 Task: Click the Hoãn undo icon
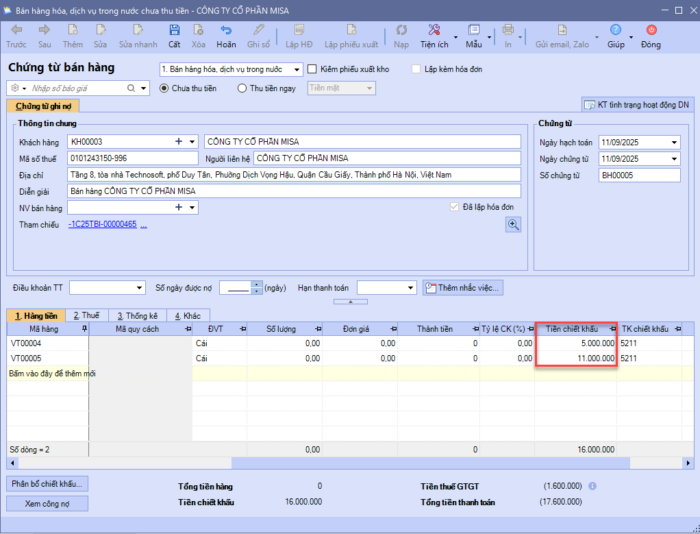(226, 30)
